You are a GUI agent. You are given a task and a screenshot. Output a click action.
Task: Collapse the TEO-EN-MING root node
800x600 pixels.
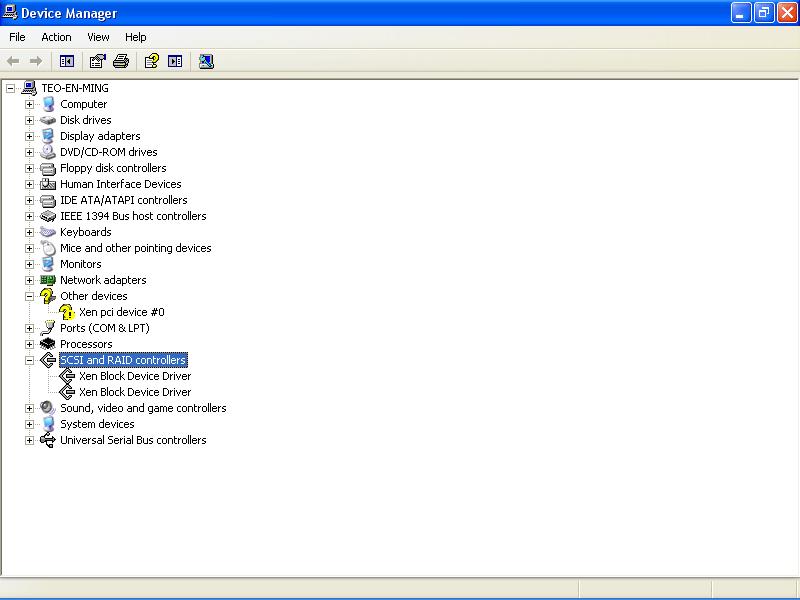point(10,88)
